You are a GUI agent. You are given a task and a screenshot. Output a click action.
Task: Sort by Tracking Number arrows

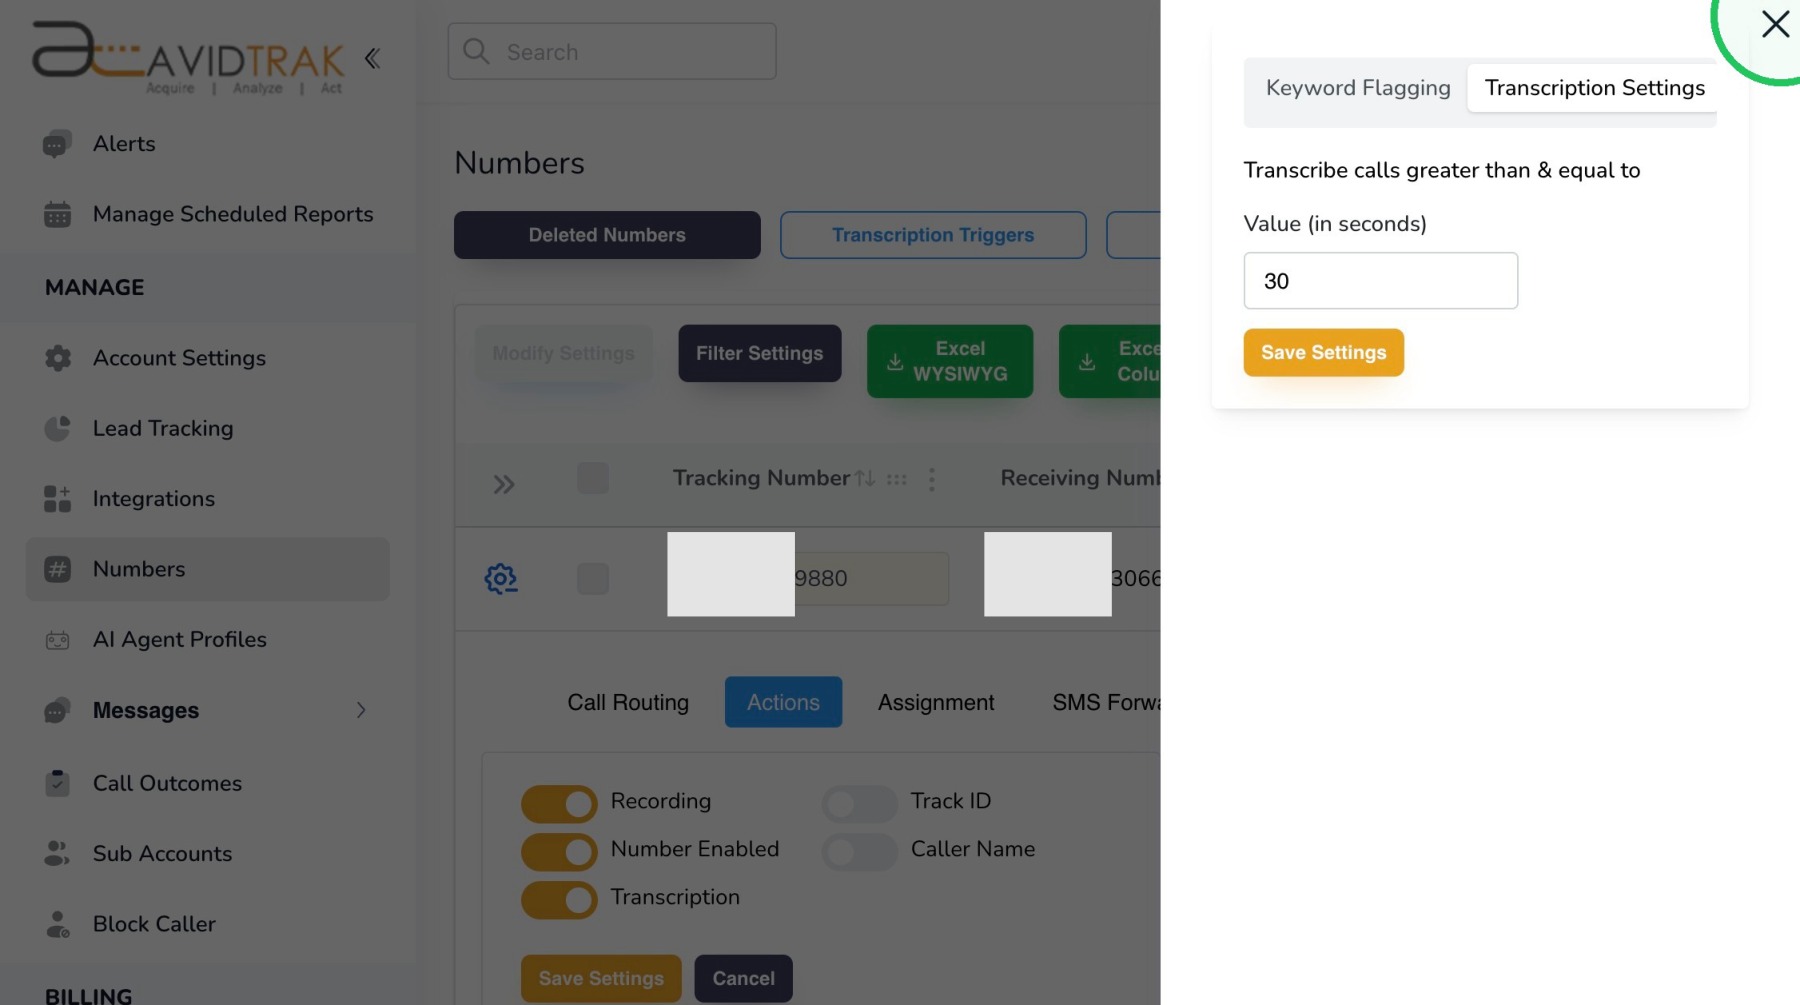(865, 479)
